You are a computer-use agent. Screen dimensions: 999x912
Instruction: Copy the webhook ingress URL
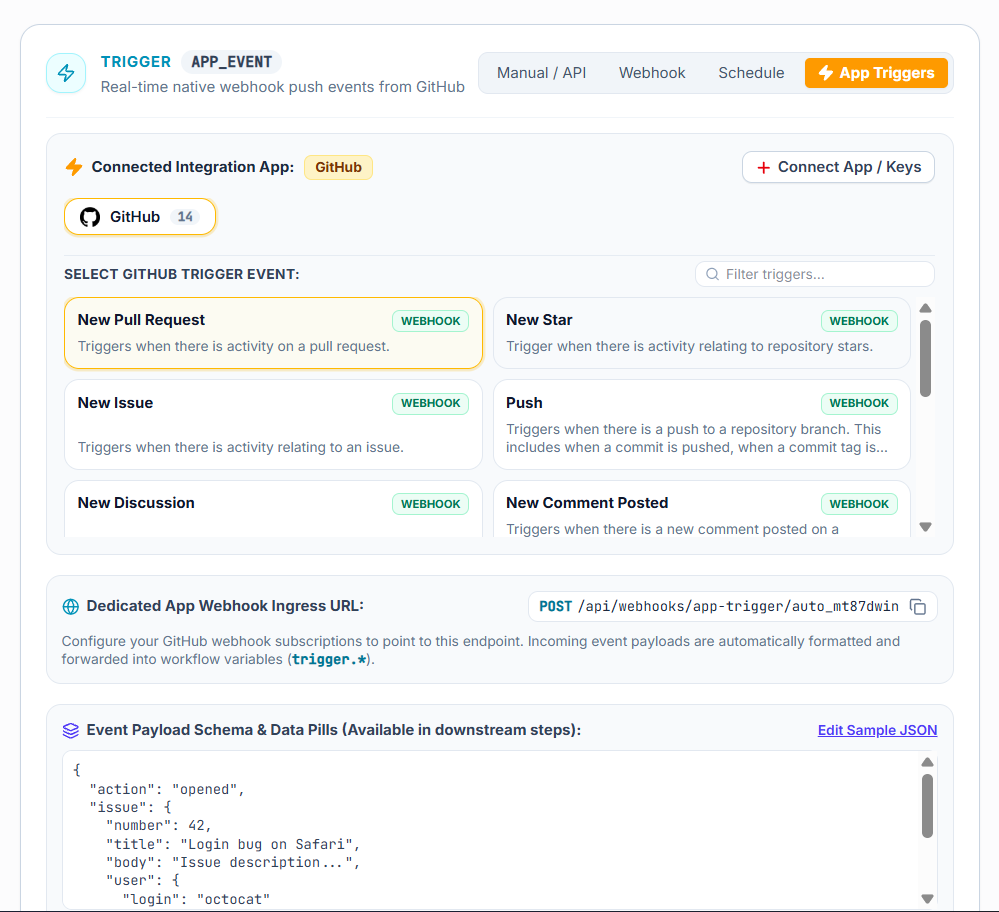917,607
